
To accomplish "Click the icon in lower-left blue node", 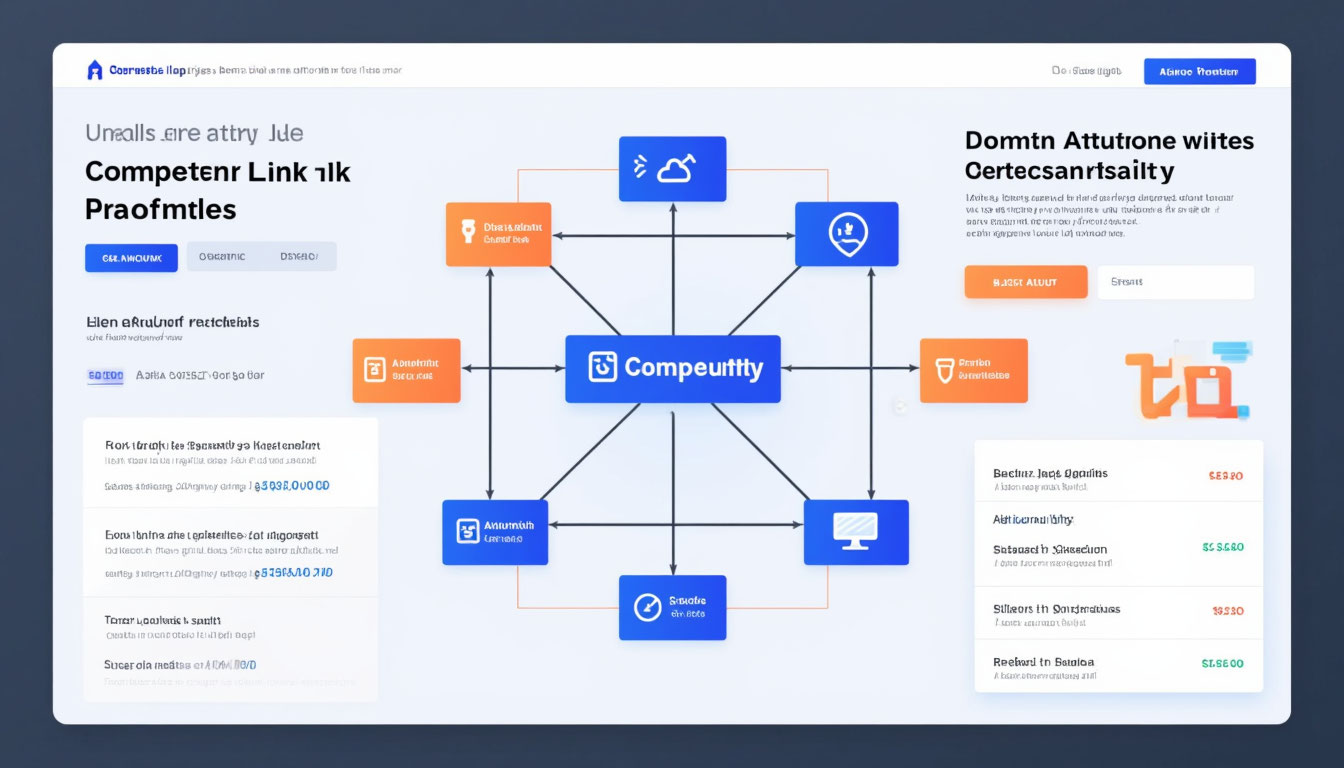I will [x=467, y=531].
